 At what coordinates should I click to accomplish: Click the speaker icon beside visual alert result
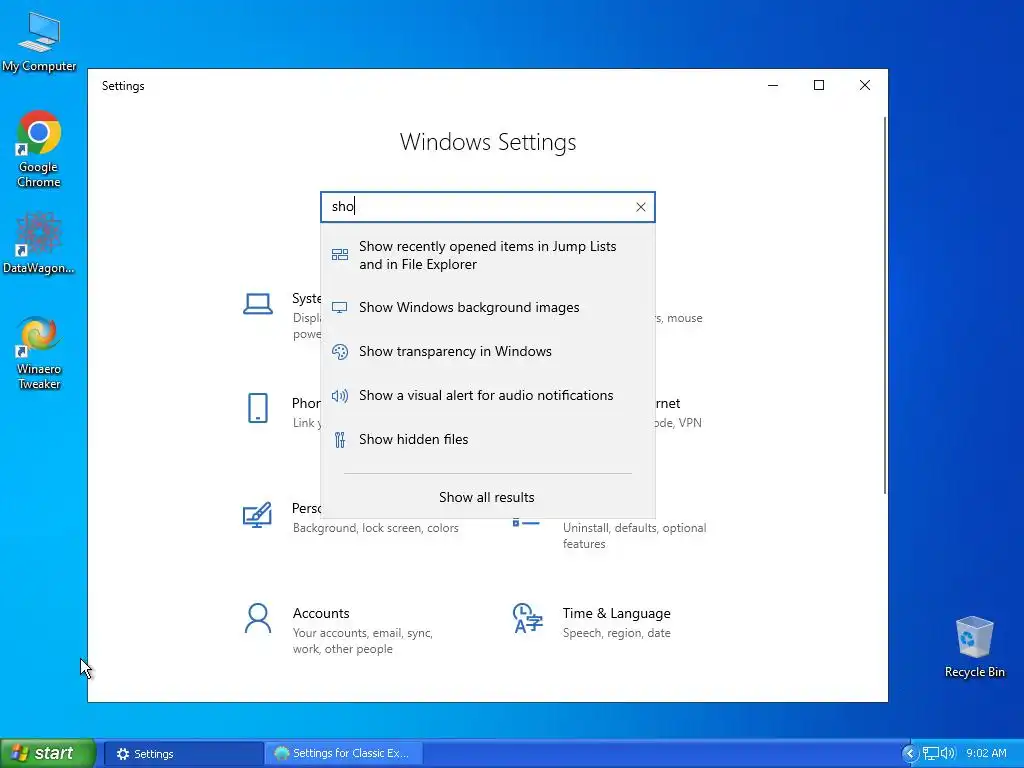click(340, 396)
